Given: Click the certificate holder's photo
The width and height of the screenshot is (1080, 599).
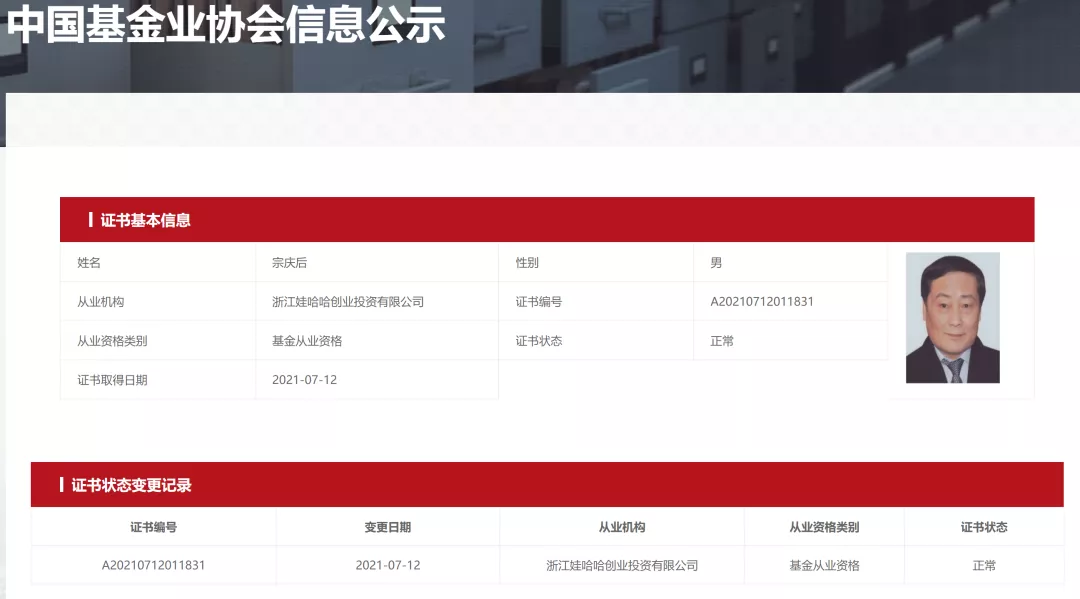Looking at the screenshot, I should [953, 317].
